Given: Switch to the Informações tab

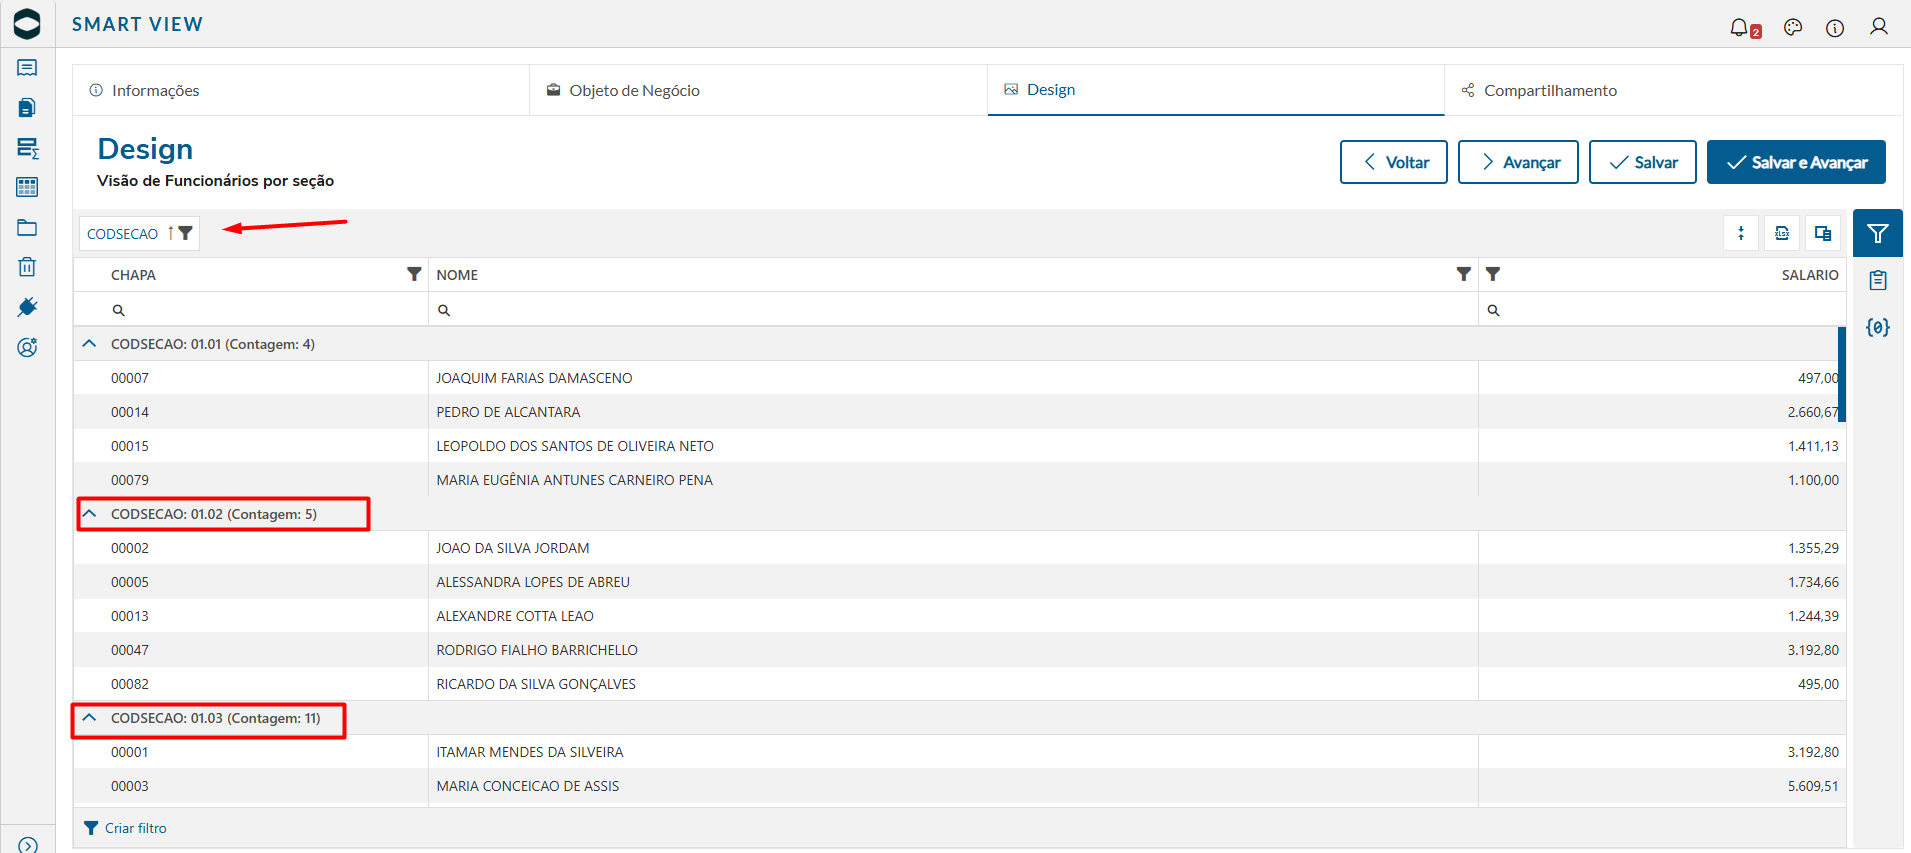Looking at the screenshot, I should [x=301, y=90].
